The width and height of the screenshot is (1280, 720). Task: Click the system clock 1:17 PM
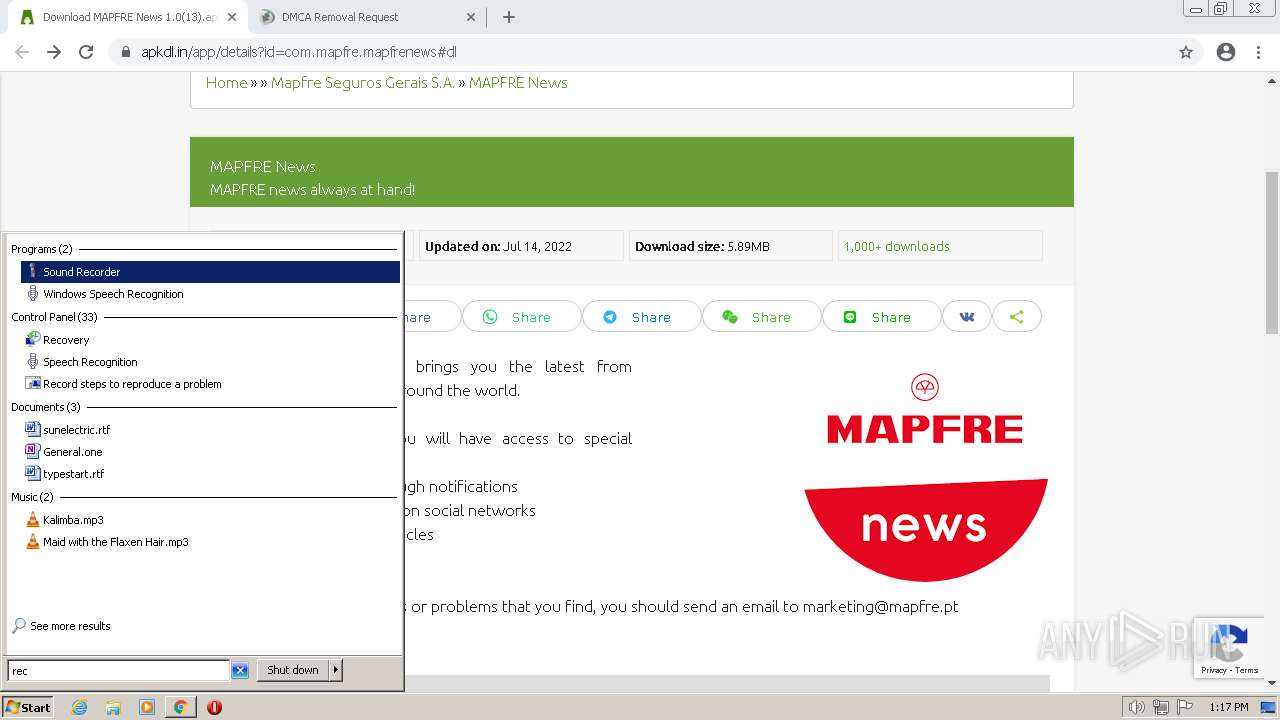[1229, 707]
